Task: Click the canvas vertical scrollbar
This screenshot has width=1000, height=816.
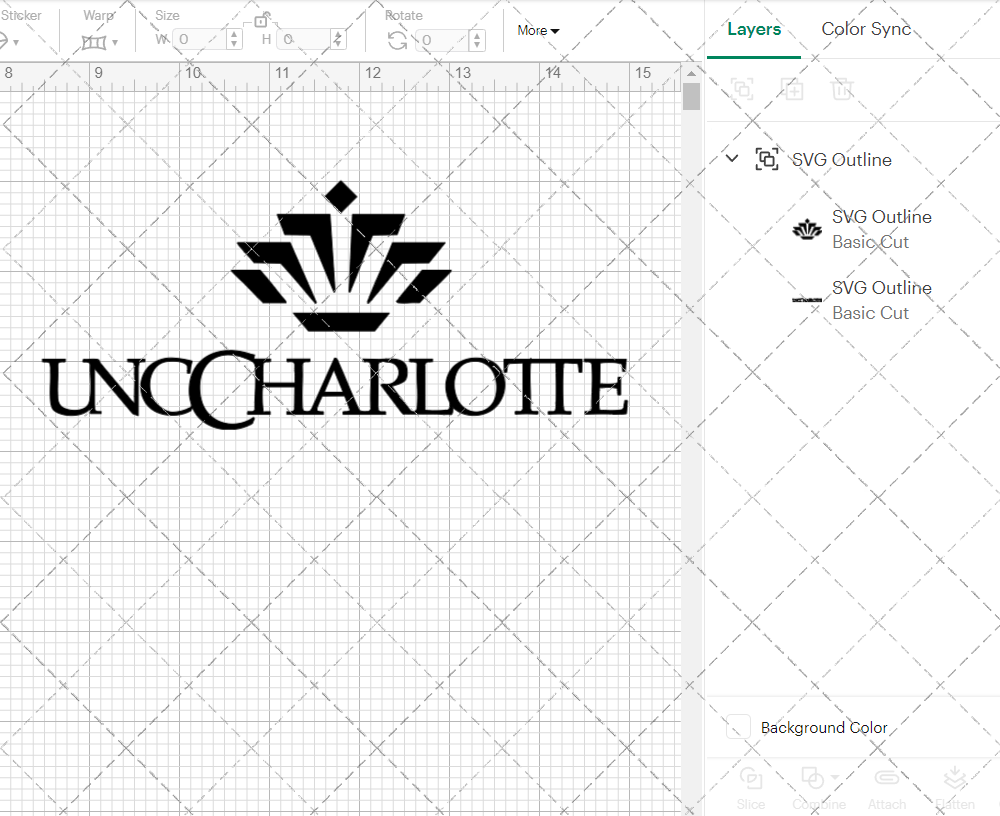Action: pyautogui.click(x=691, y=96)
